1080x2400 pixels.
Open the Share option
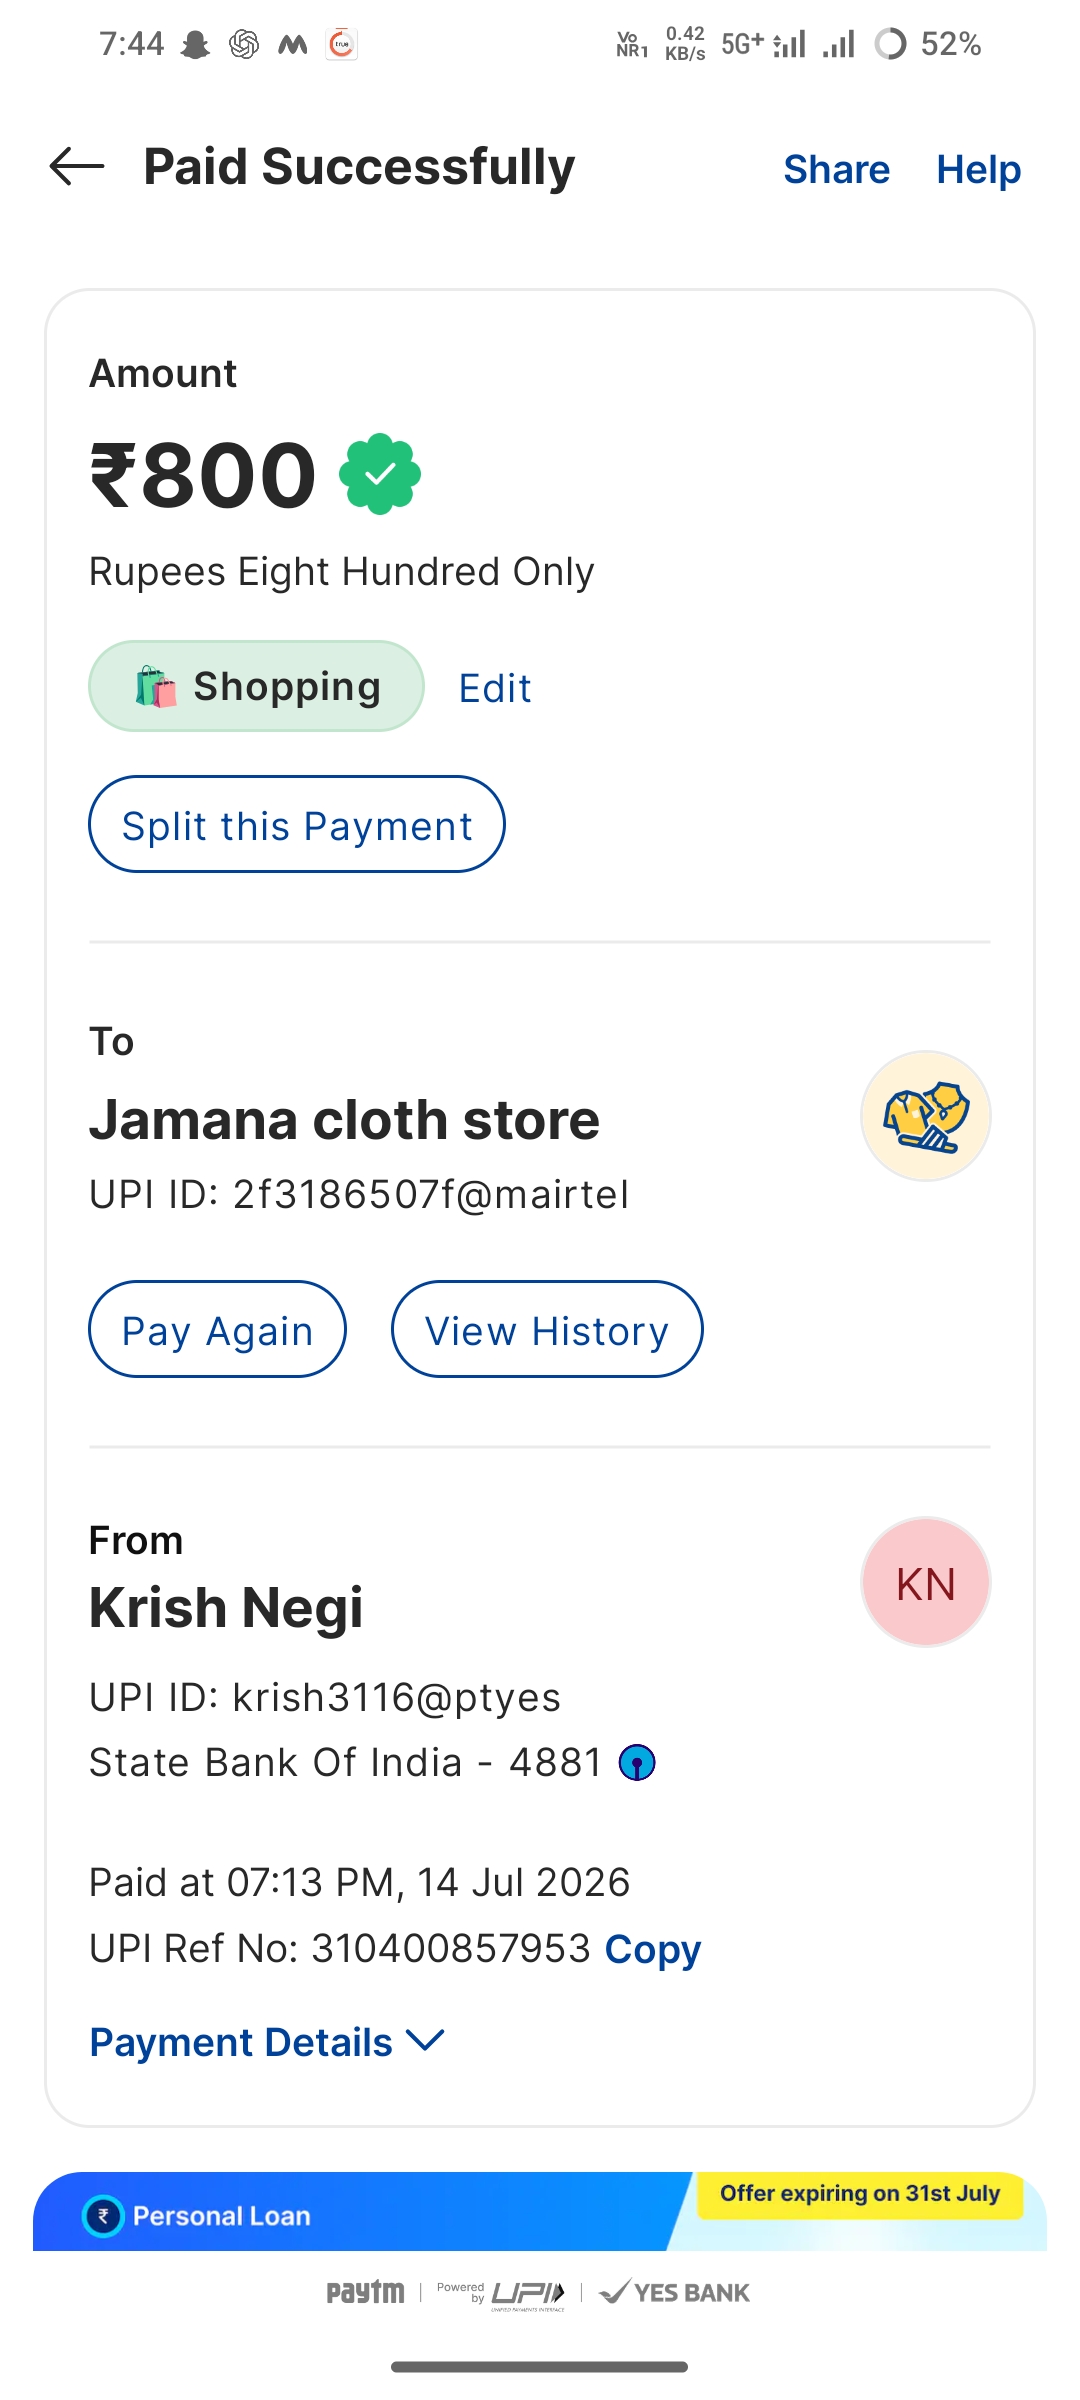pos(836,169)
